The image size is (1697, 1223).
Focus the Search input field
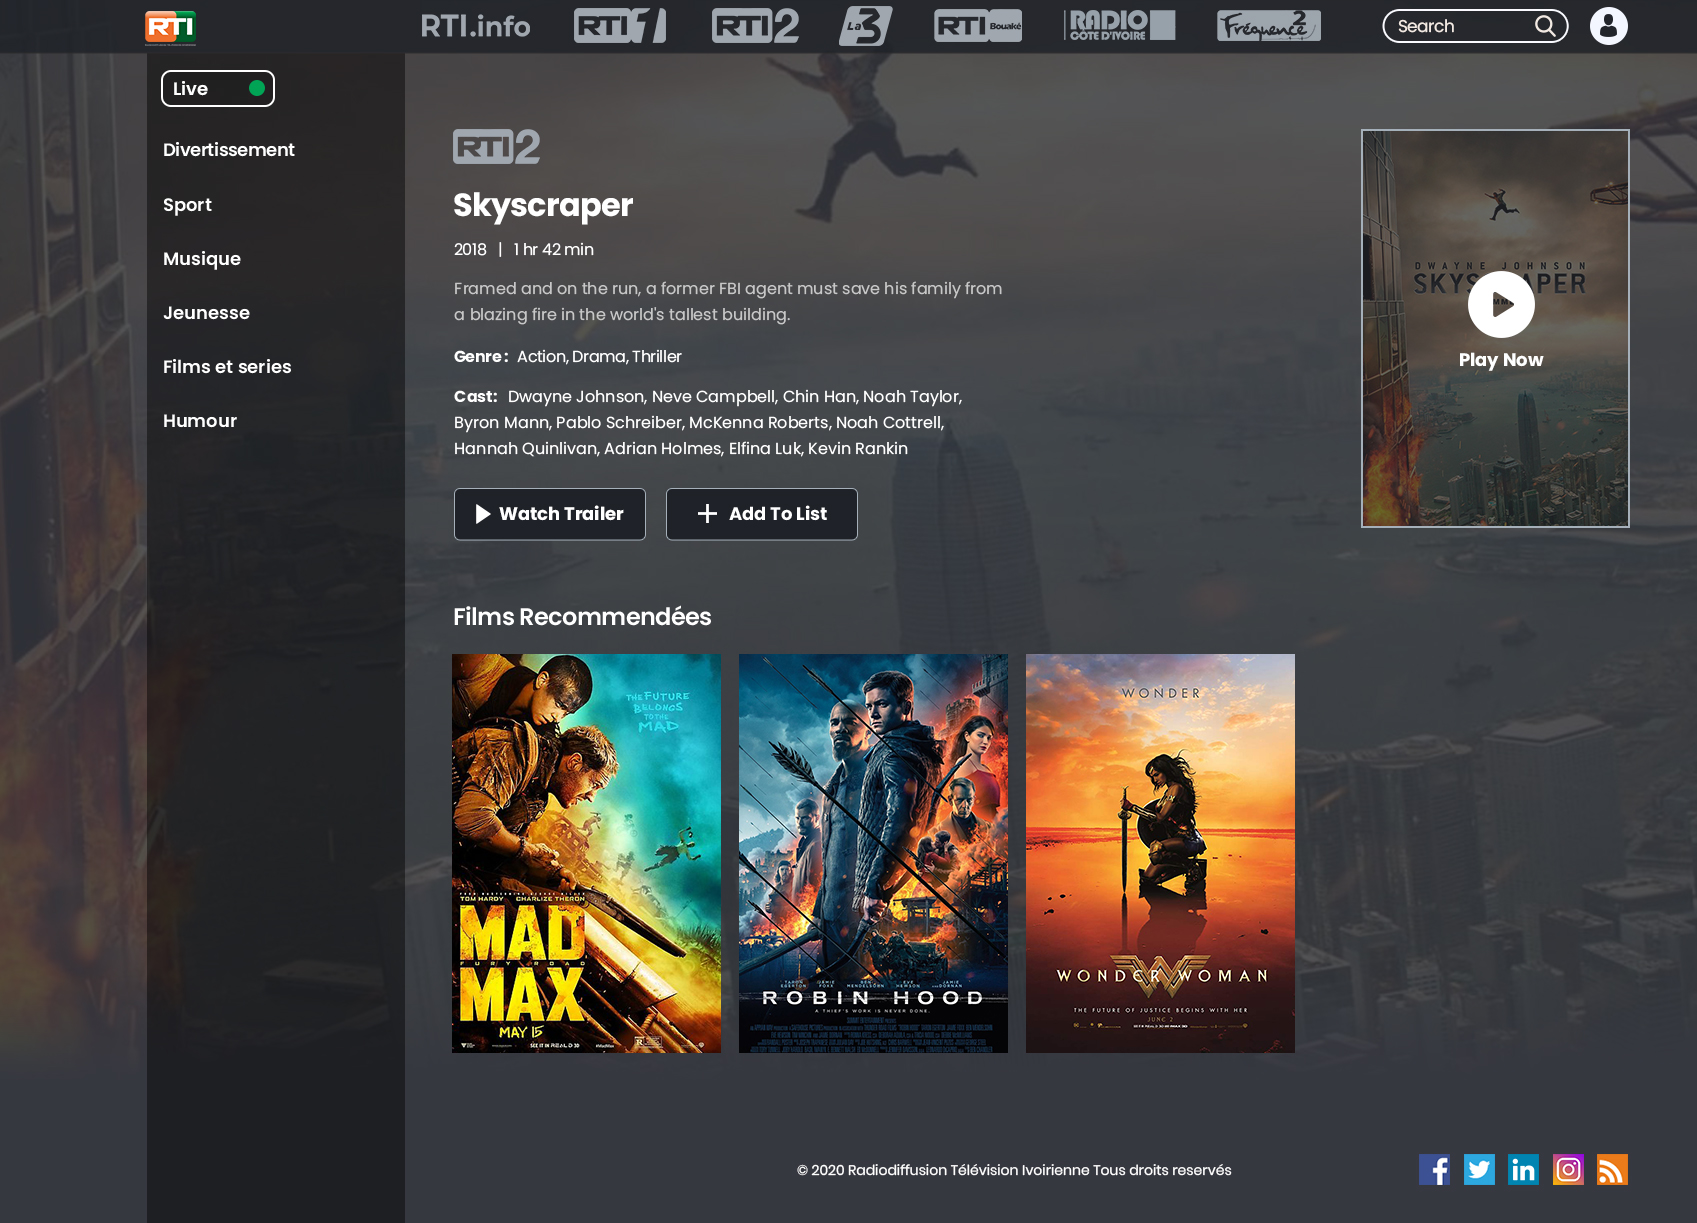point(1460,26)
